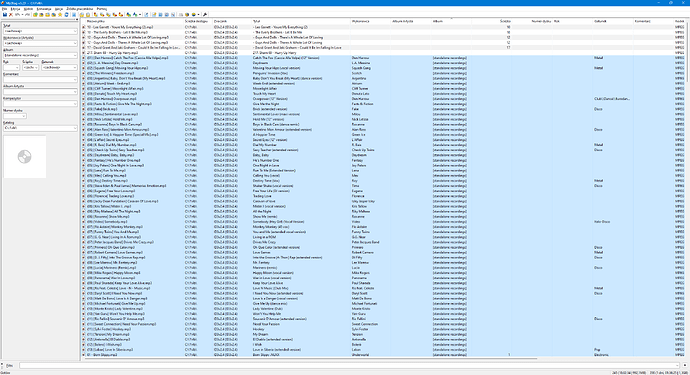Click the Tag - Filename converter icon
This screenshot has width=690, height=375.
click(95, 15)
